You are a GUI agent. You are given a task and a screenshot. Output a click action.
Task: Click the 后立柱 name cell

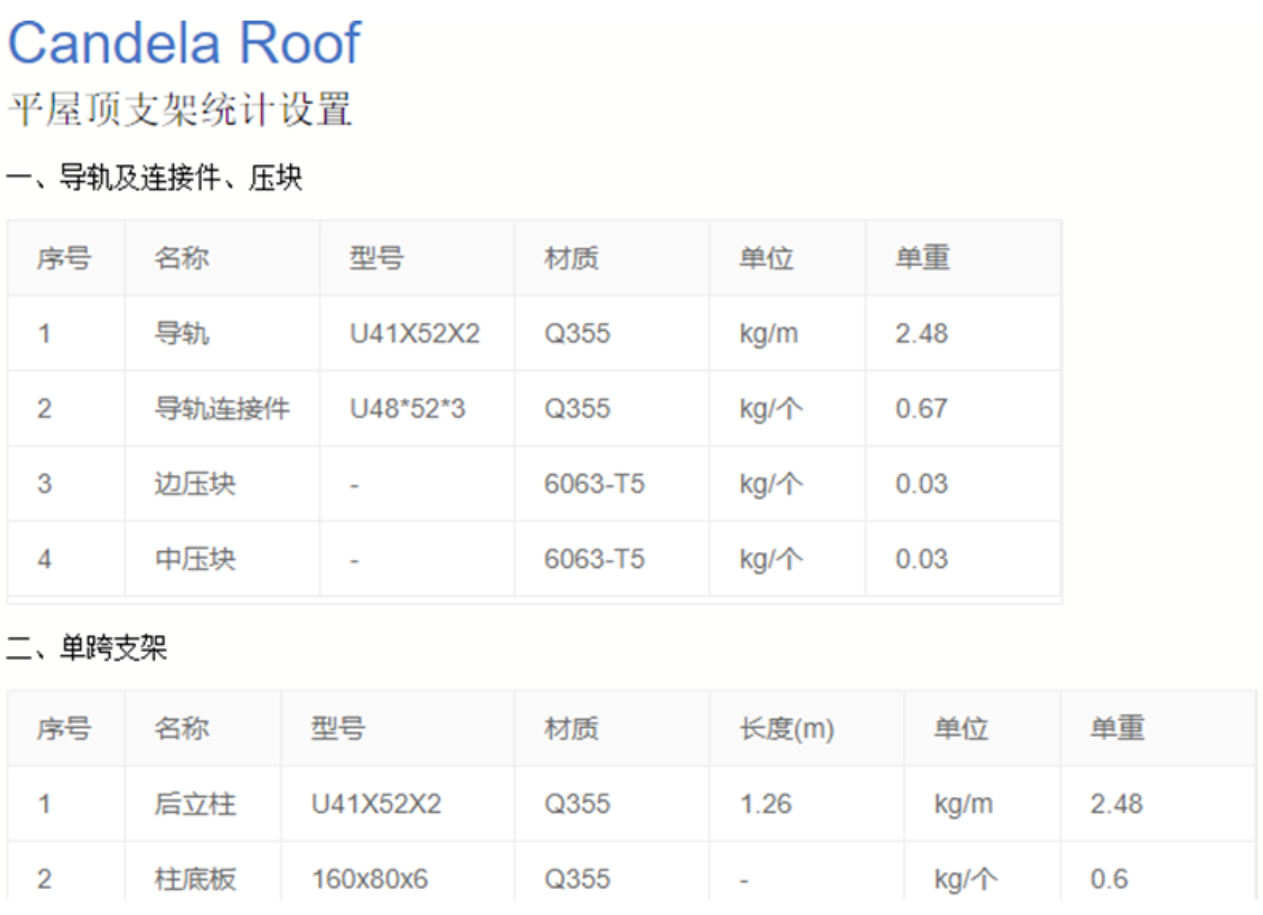195,804
